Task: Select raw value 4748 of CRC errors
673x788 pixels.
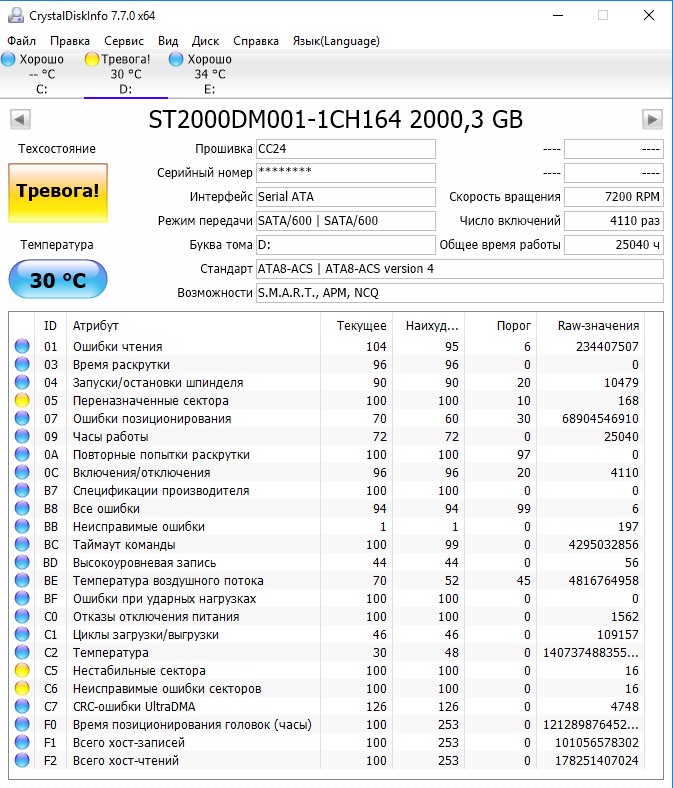Action: coord(624,707)
